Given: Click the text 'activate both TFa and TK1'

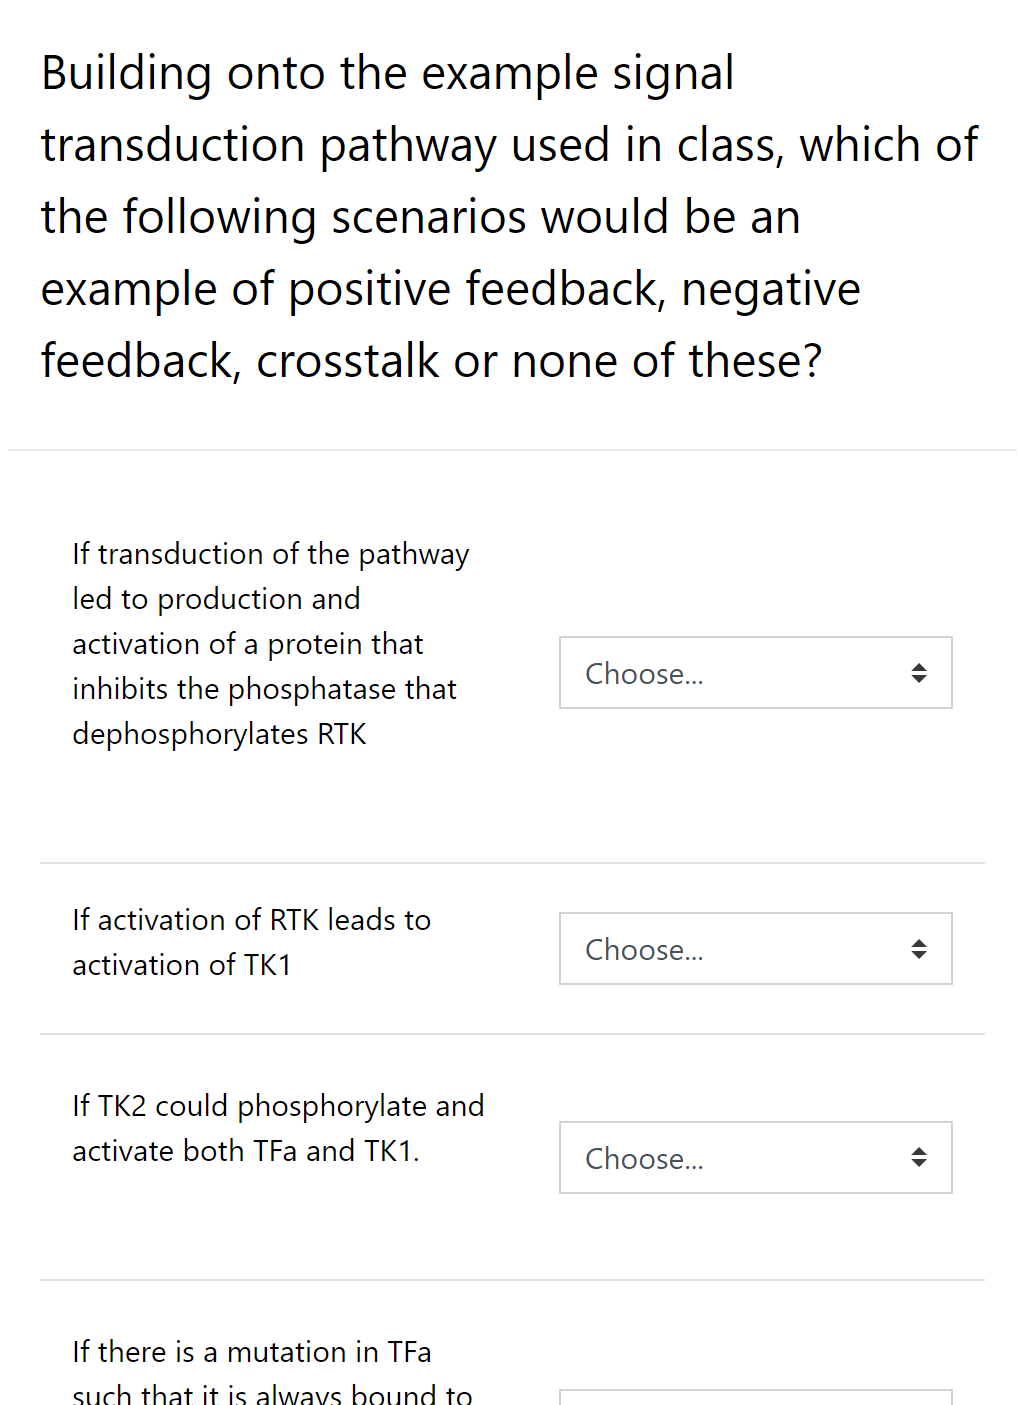Looking at the screenshot, I should (247, 1150).
